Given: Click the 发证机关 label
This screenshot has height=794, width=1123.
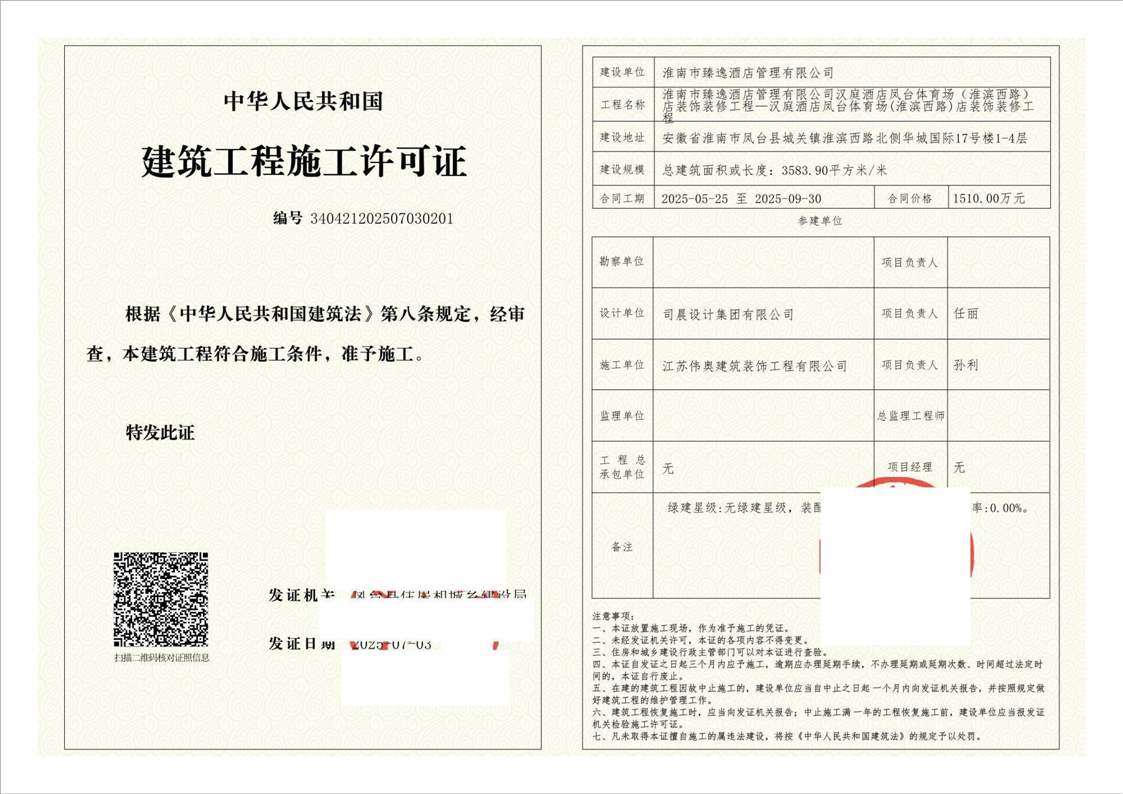Looking at the screenshot, I should point(302,595).
